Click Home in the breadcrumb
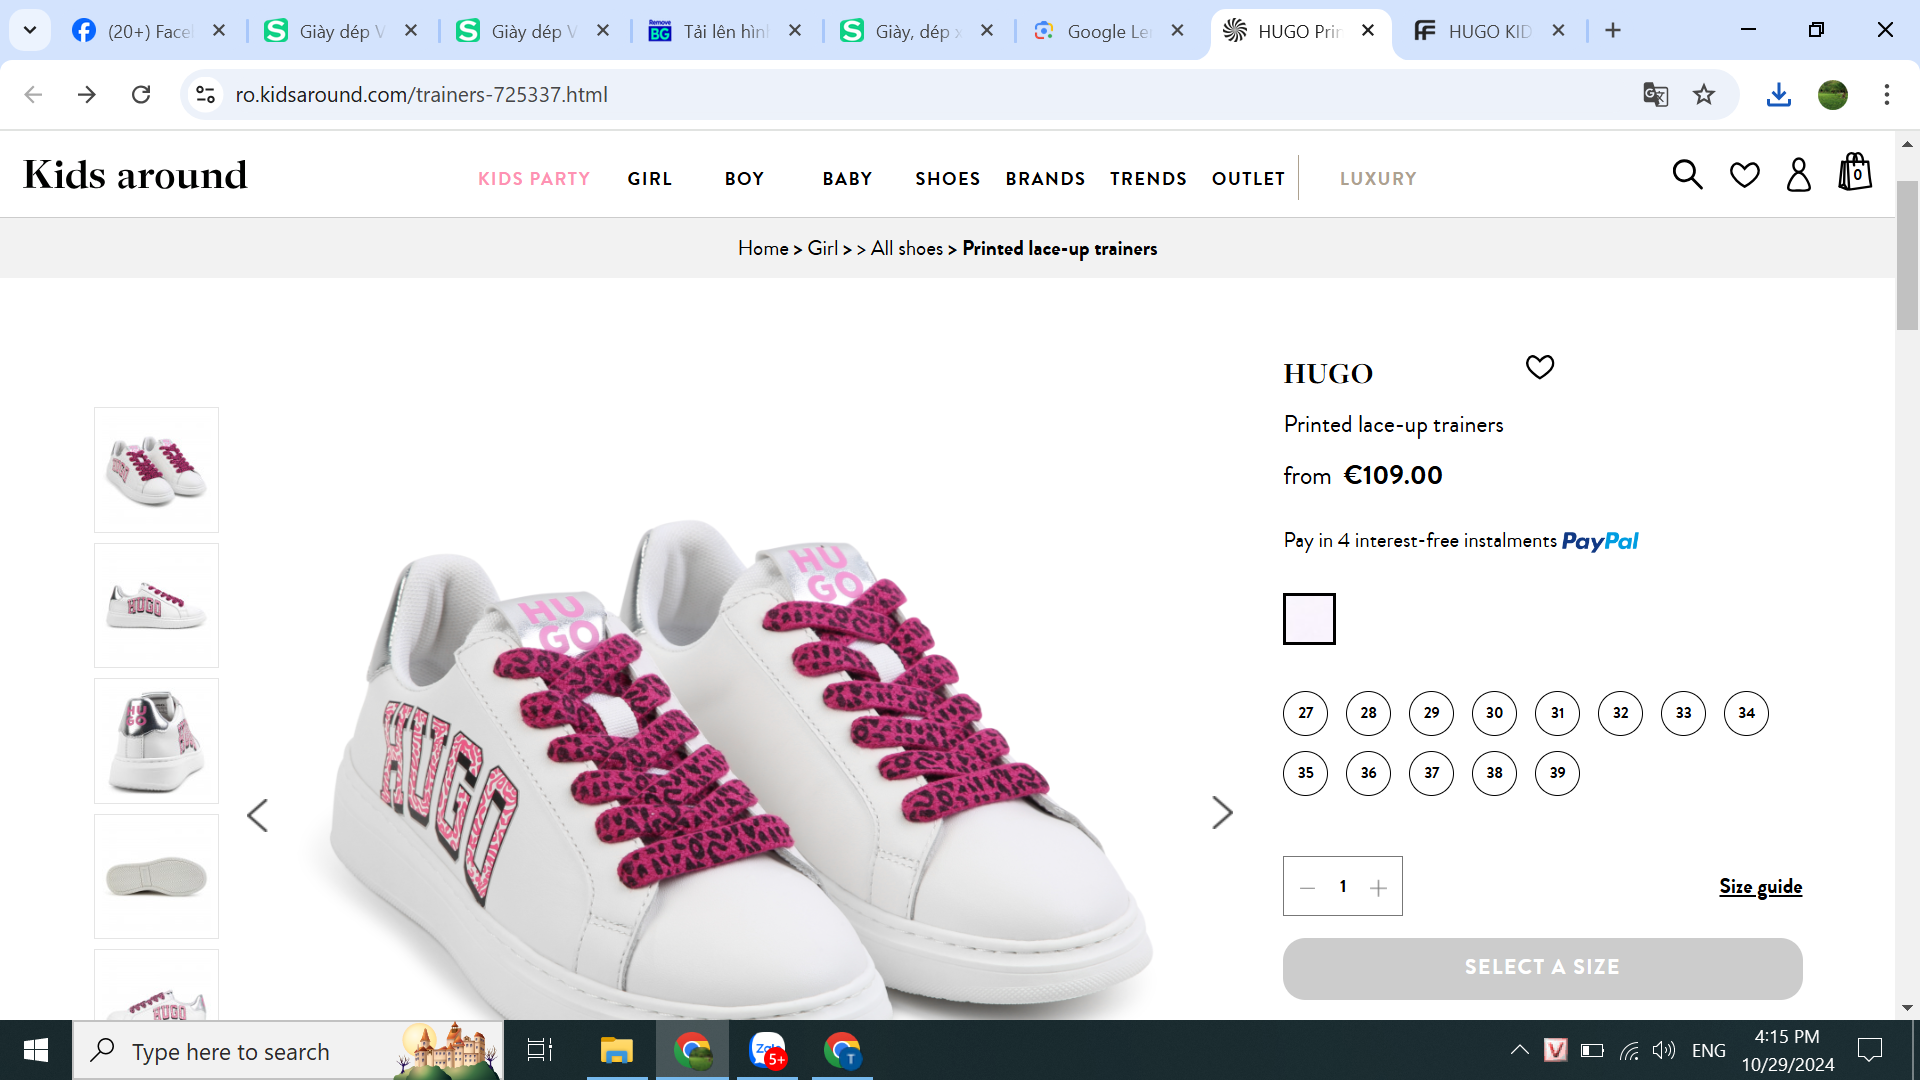The width and height of the screenshot is (1920, 1080). [x=763, y=248]
